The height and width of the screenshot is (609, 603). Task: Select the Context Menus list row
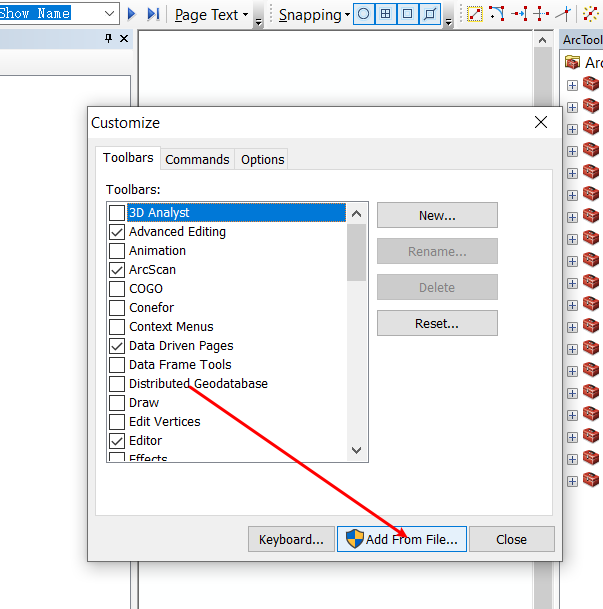[227, 327]
